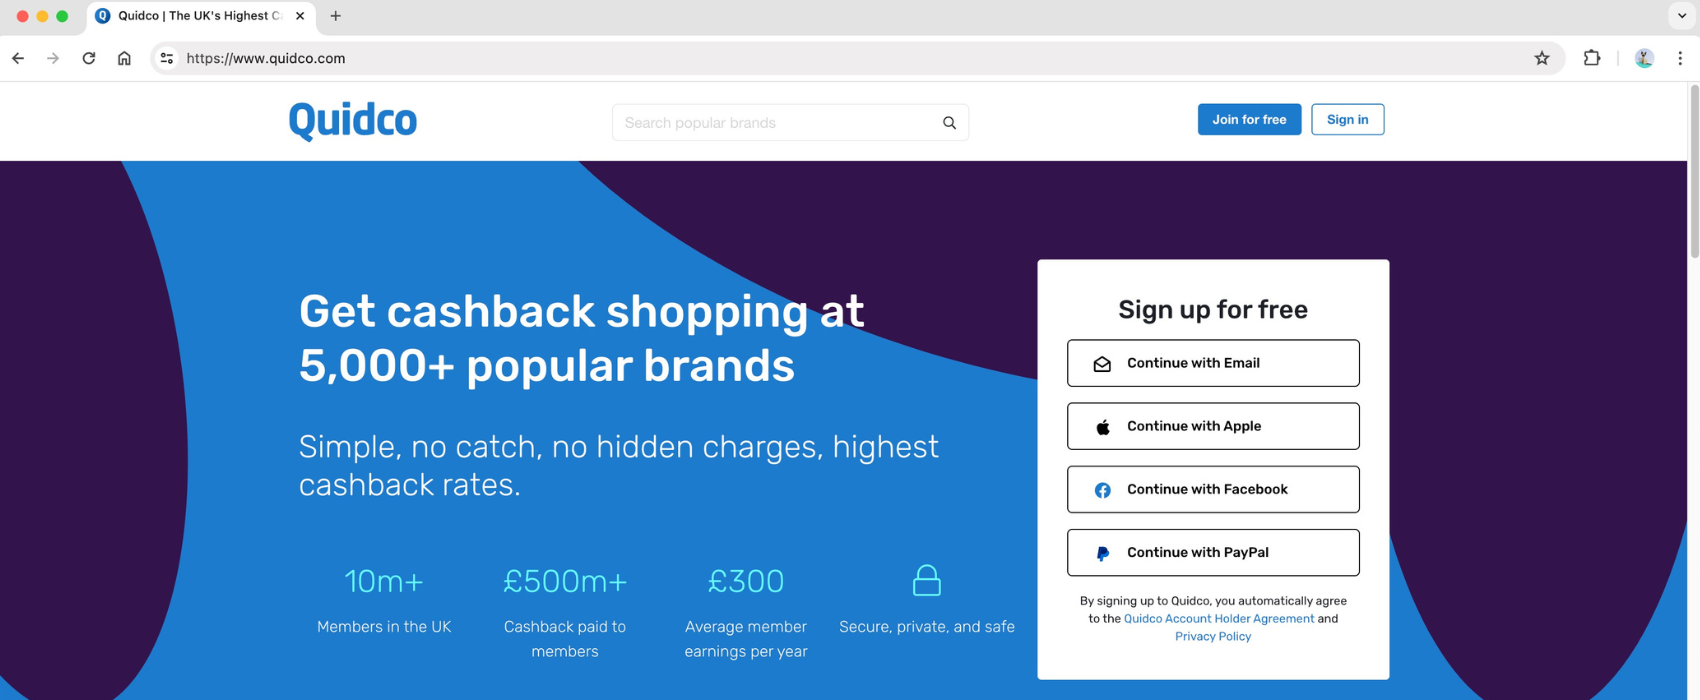This screenshot has width=1700, height=700.
Task: Expand the collapsed toolbar chevron at top right
Action: 1678,16
